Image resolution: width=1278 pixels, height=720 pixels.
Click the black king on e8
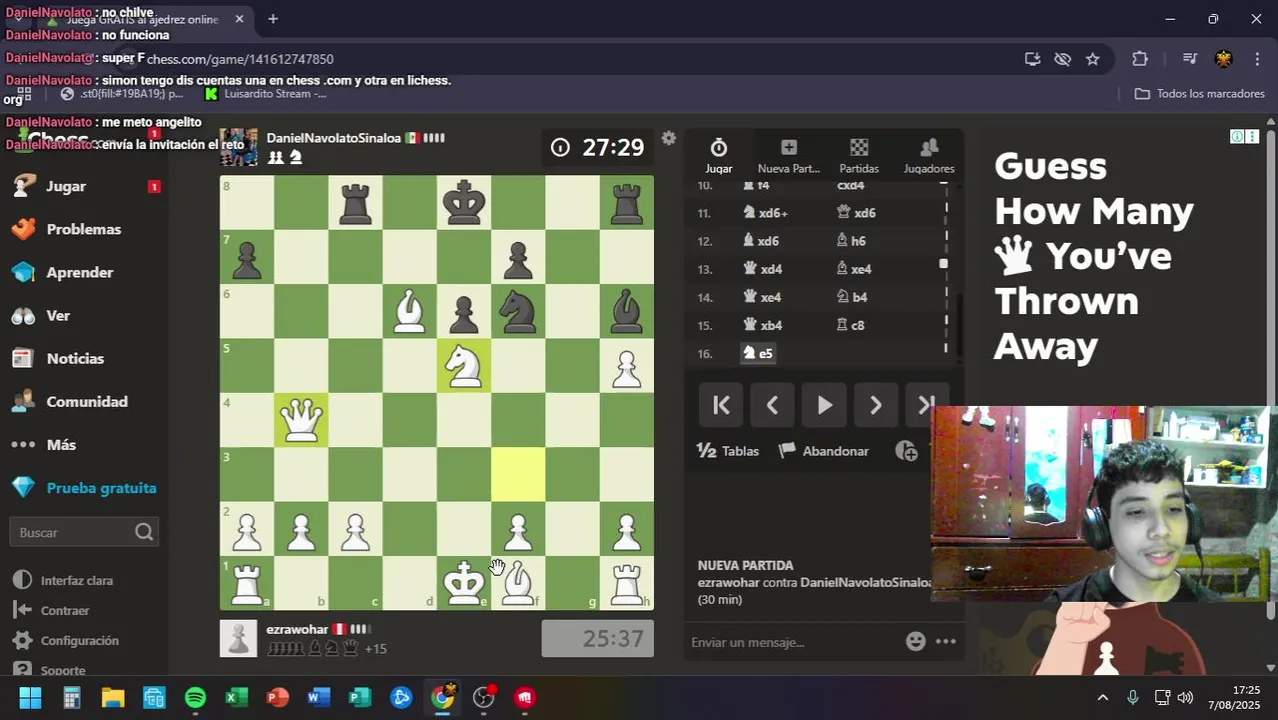click(x=464, y=203)
